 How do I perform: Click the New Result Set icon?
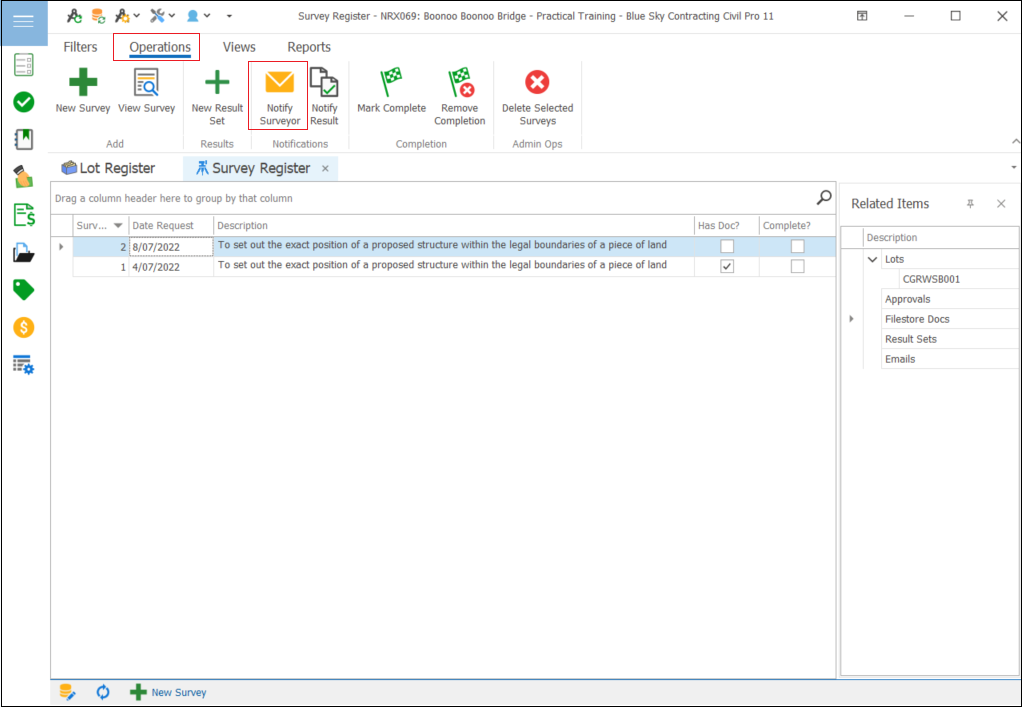point(217,83)
